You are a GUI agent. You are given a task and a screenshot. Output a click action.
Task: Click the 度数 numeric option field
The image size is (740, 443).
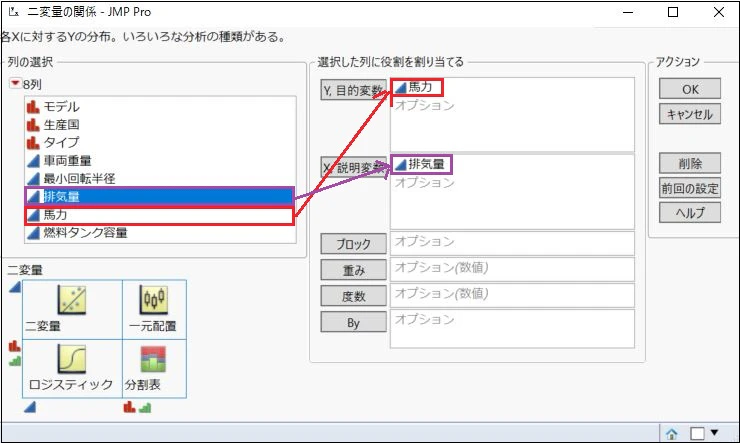click(512, 295)
